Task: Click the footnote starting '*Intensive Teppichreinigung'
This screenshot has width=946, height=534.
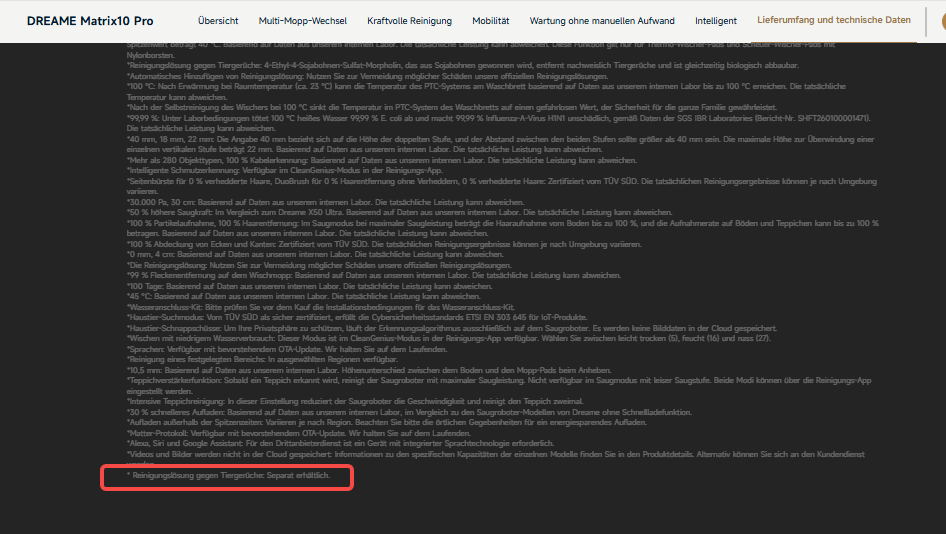Action: 355,401
